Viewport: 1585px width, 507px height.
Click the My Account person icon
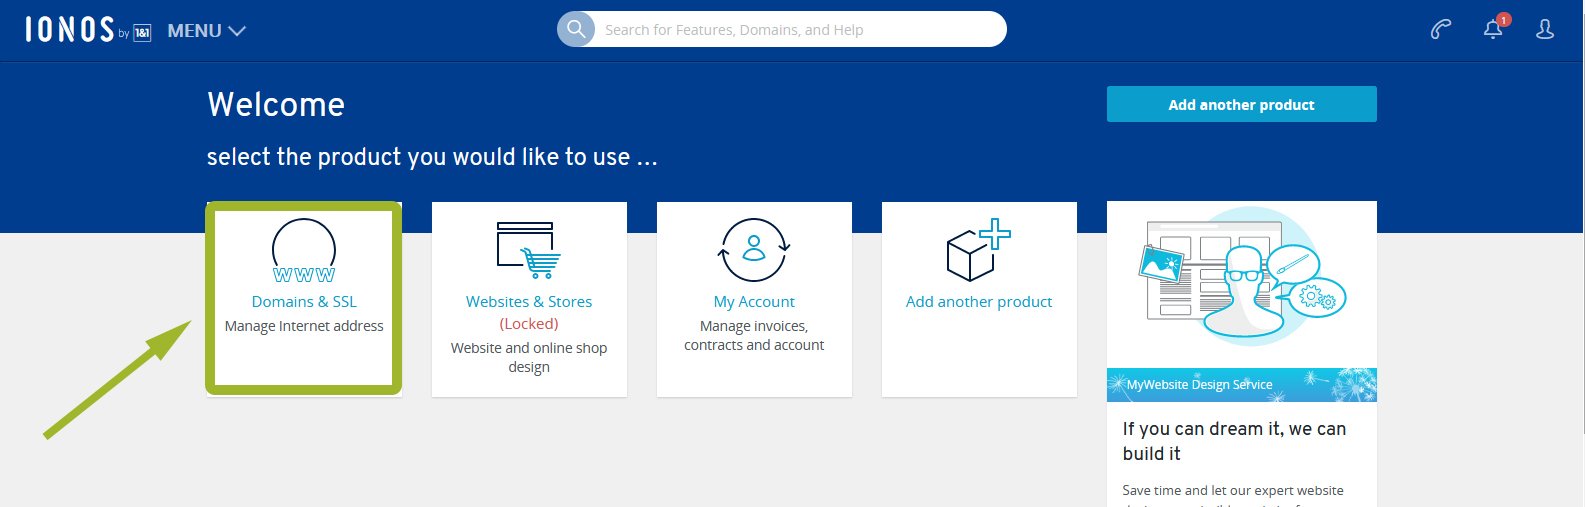pos(754,250)
